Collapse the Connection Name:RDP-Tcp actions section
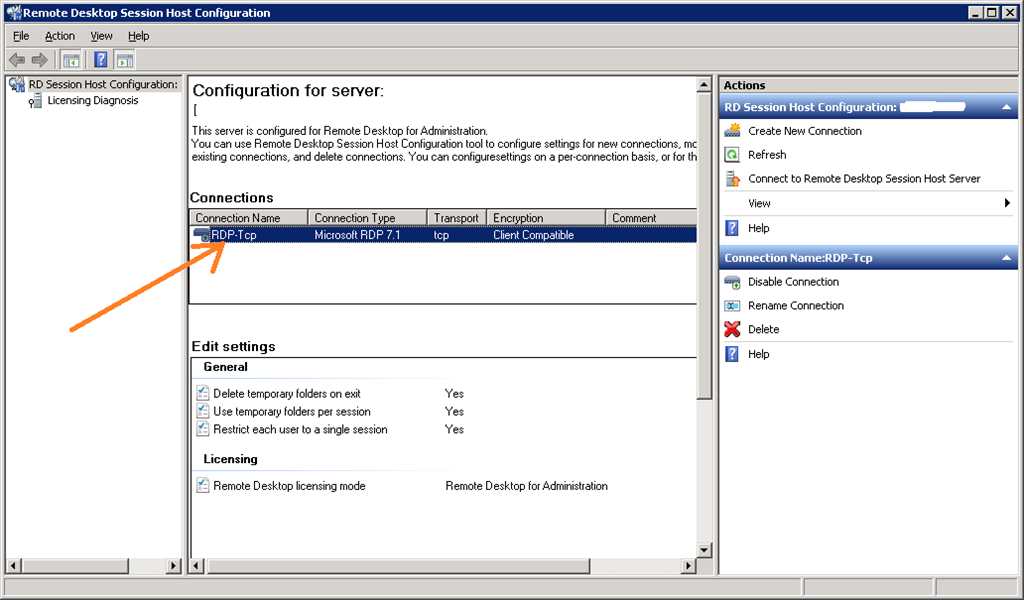The height and width of the screenshot is (600, 1024). 1006,258
